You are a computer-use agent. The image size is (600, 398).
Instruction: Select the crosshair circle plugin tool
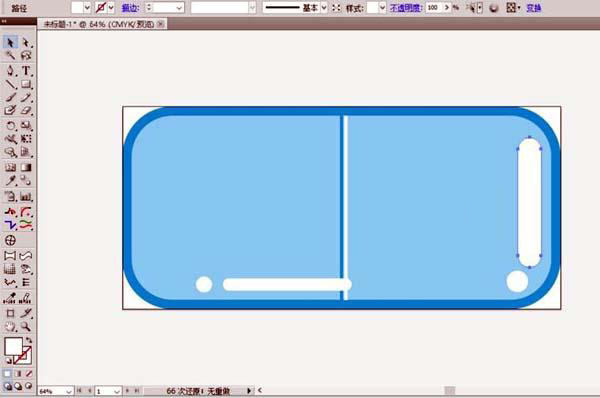click(x=10, y=240)
